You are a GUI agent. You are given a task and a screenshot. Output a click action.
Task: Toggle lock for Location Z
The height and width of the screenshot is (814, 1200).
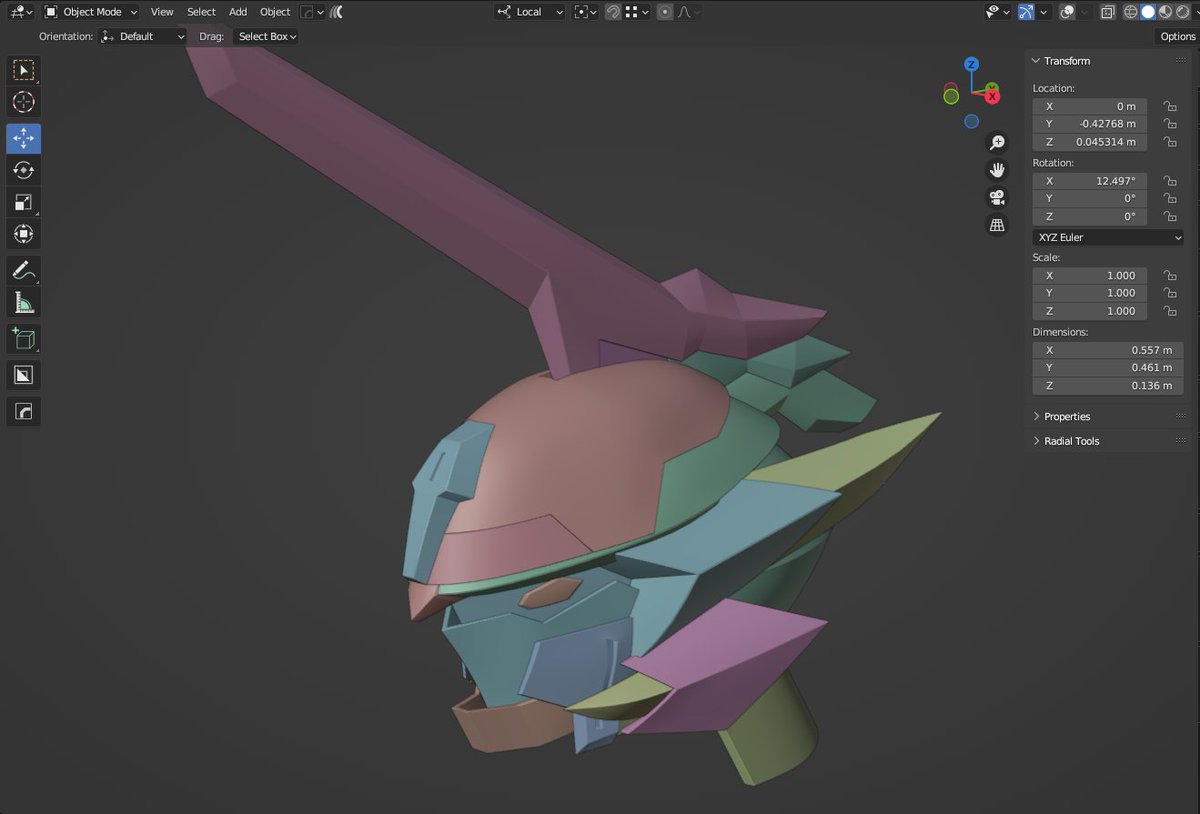pyautogui.click(x=1168, y=142)
